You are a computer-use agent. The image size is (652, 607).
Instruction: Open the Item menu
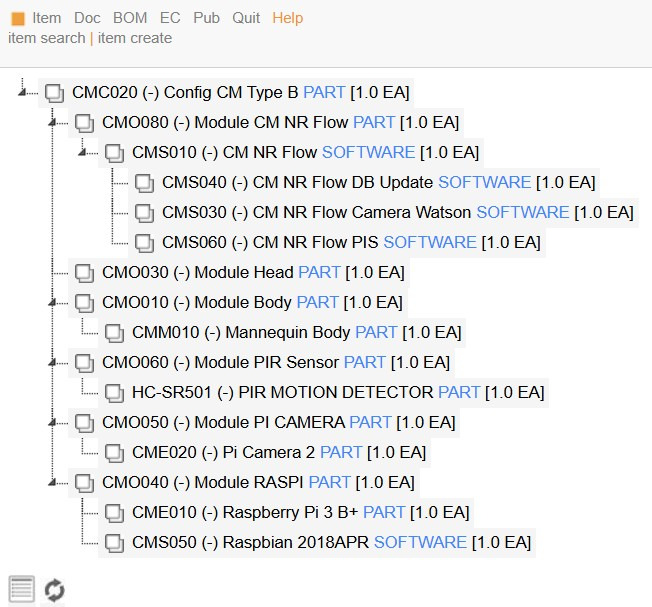[47, 18]
